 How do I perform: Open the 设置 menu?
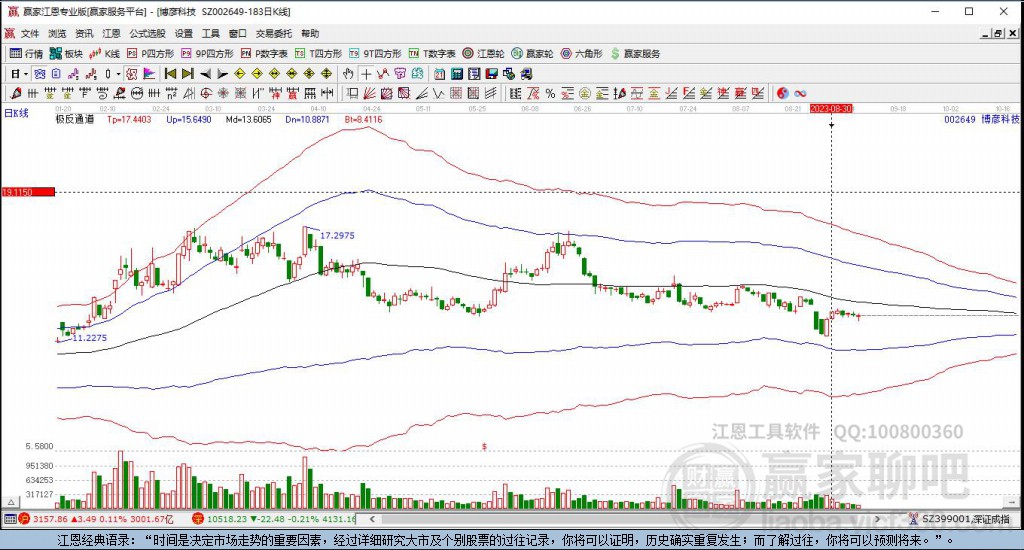[184, 33]
